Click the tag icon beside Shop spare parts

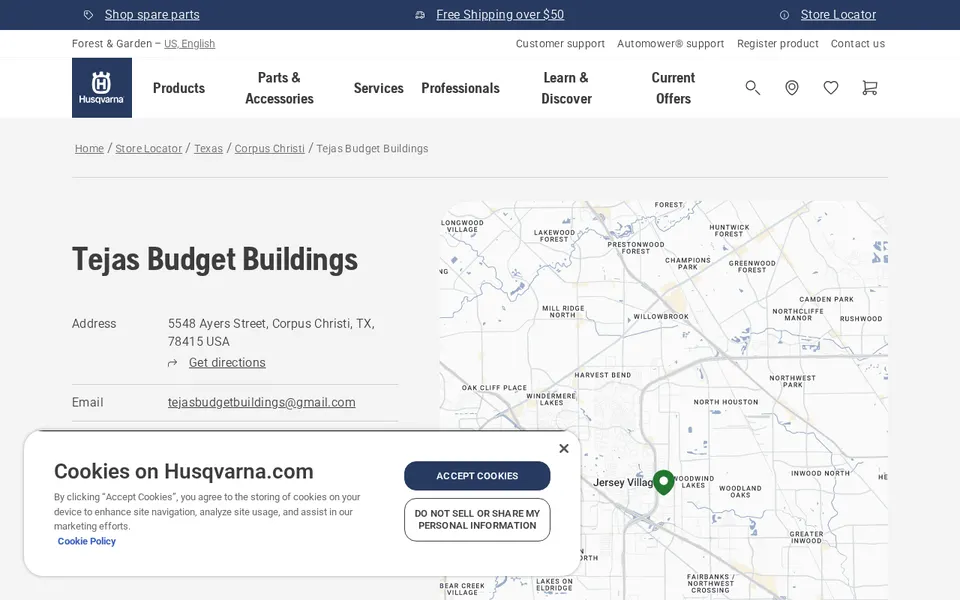coord(89,15)
